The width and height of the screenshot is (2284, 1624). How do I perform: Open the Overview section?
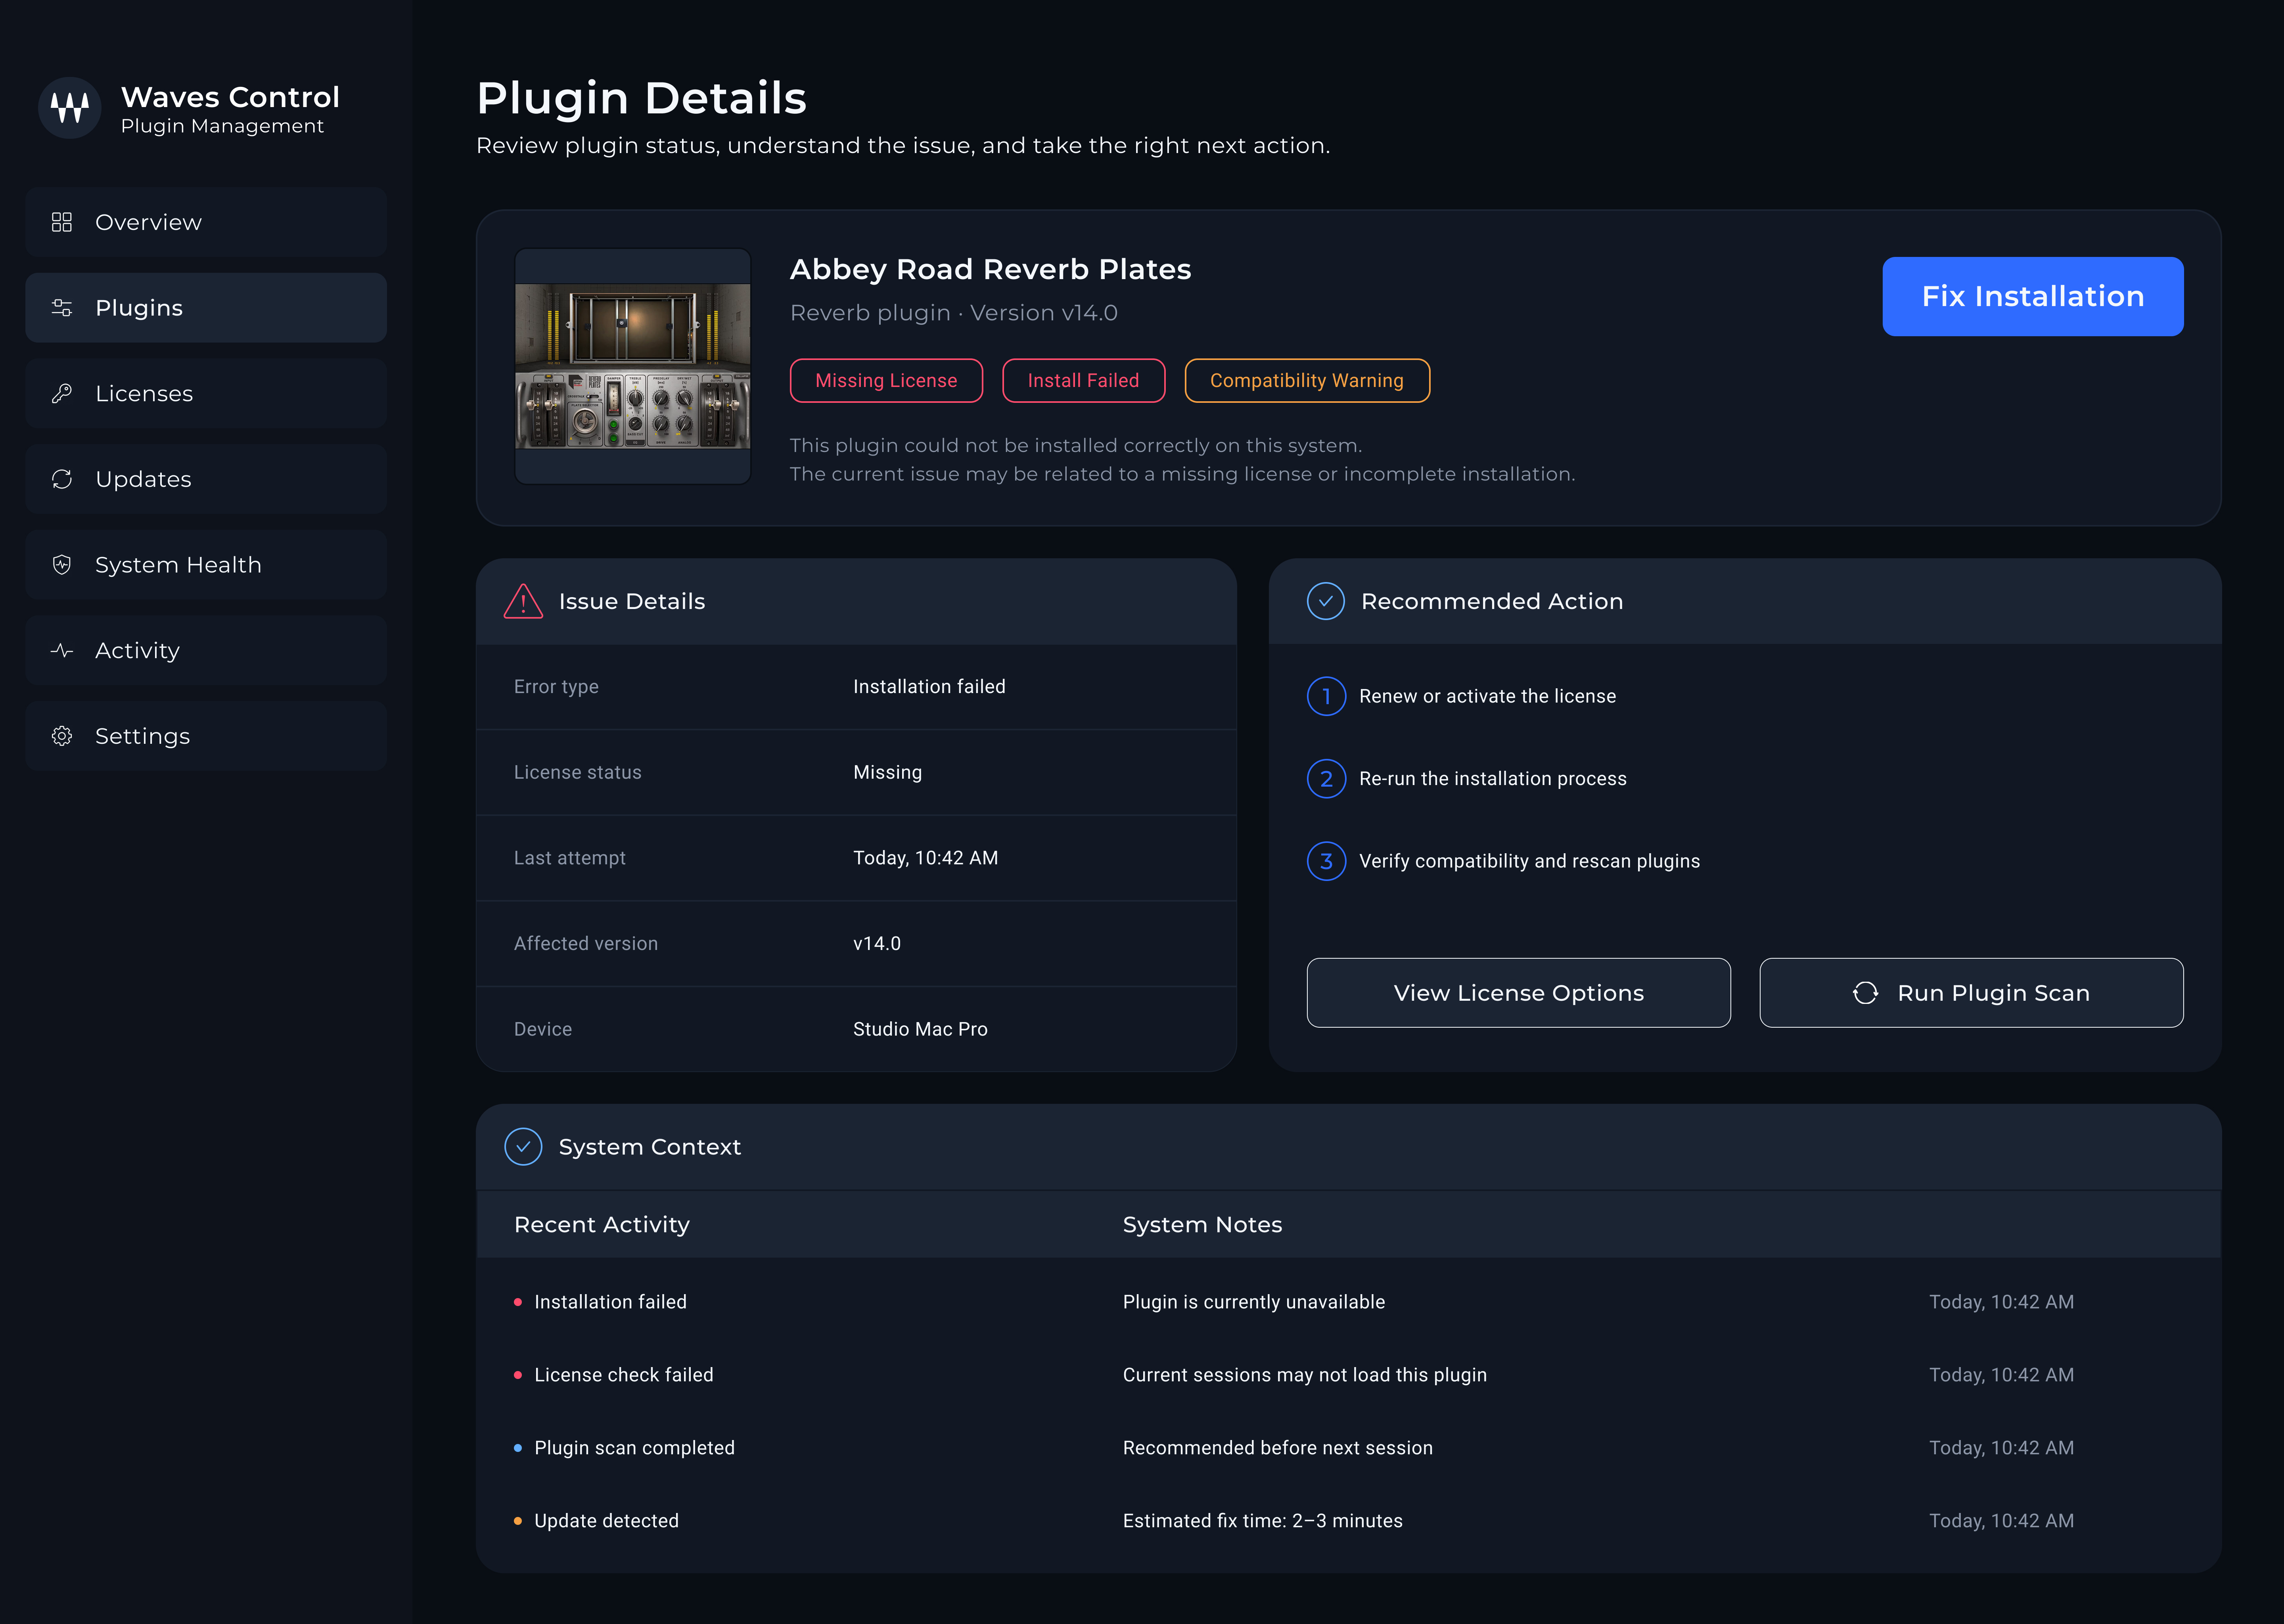pyautogui.click(x=206, y=222)
